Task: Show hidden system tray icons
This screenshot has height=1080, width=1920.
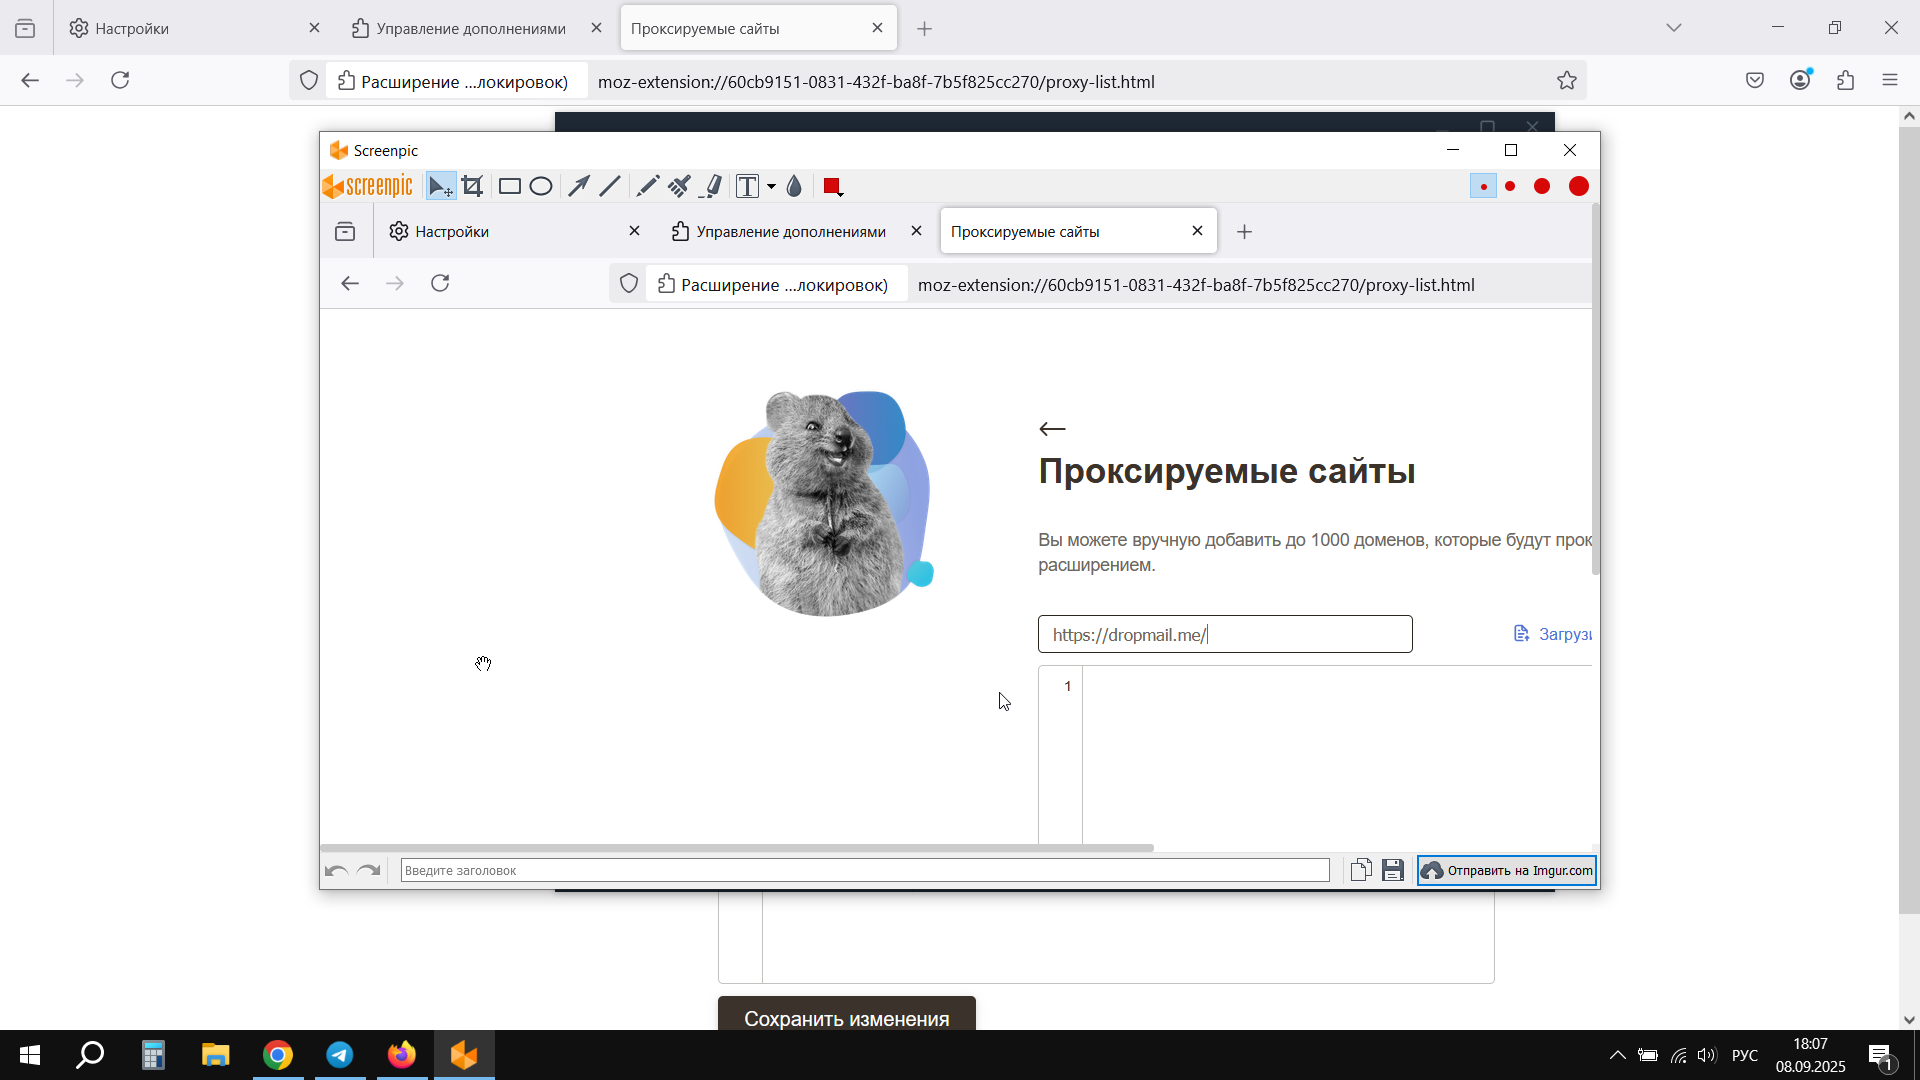Action: [x=1617, y=1055]
